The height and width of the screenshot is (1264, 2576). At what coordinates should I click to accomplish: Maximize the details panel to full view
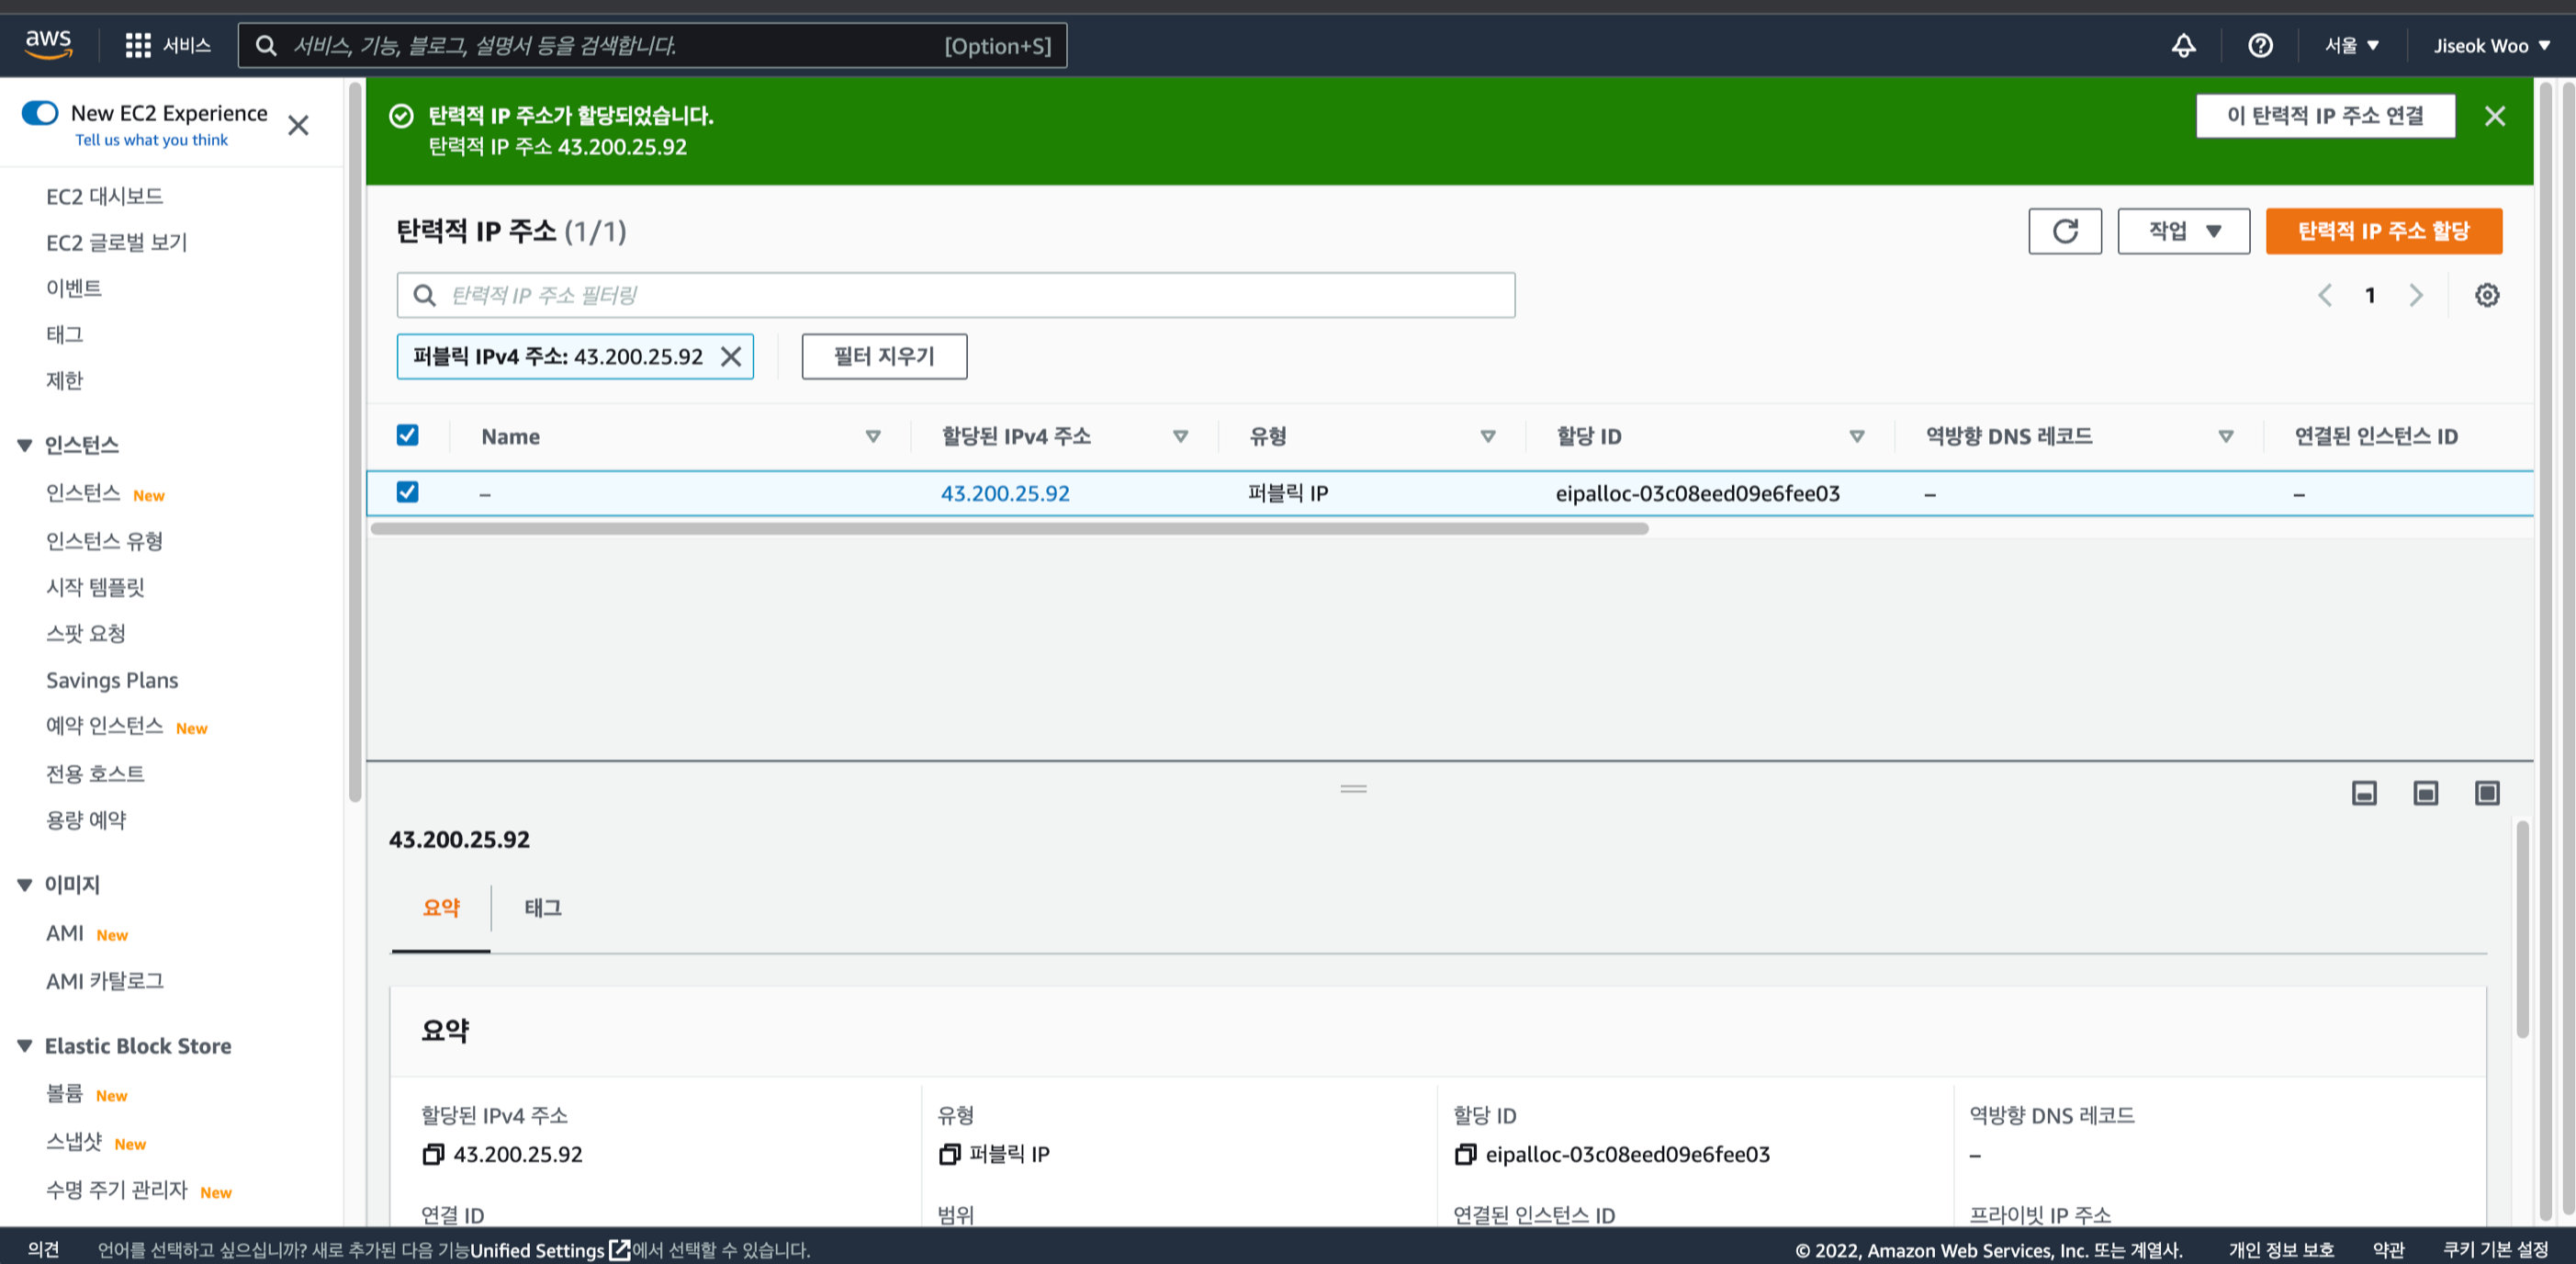pyautogui.click(x=2486, y=793)
